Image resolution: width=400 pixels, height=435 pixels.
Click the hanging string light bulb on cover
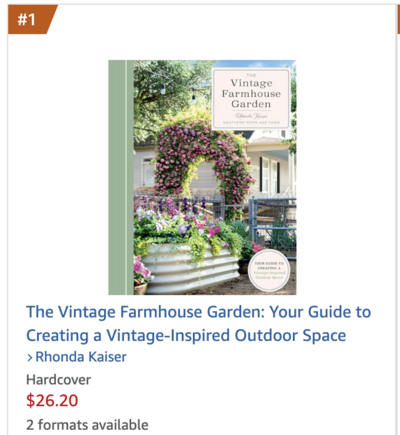pyautogui.click(x=163, y=89)
